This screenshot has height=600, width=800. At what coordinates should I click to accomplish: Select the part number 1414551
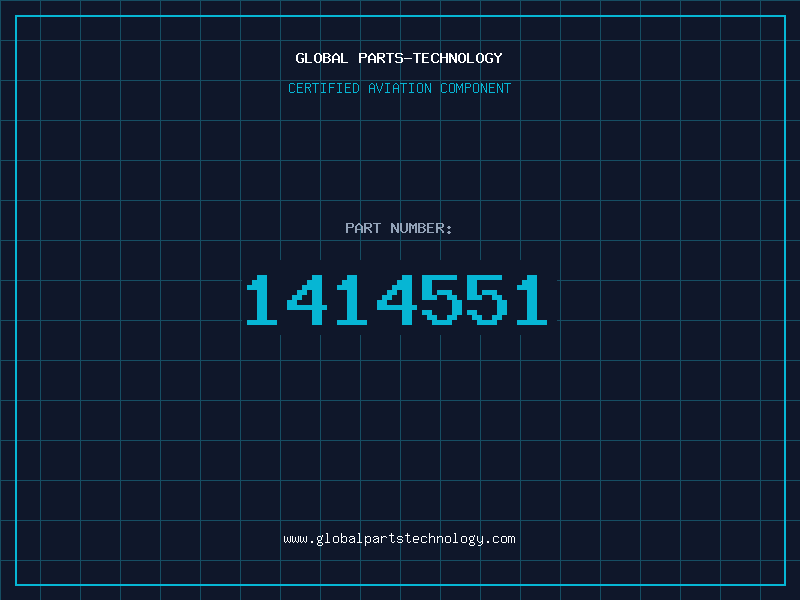coord(397,299)
